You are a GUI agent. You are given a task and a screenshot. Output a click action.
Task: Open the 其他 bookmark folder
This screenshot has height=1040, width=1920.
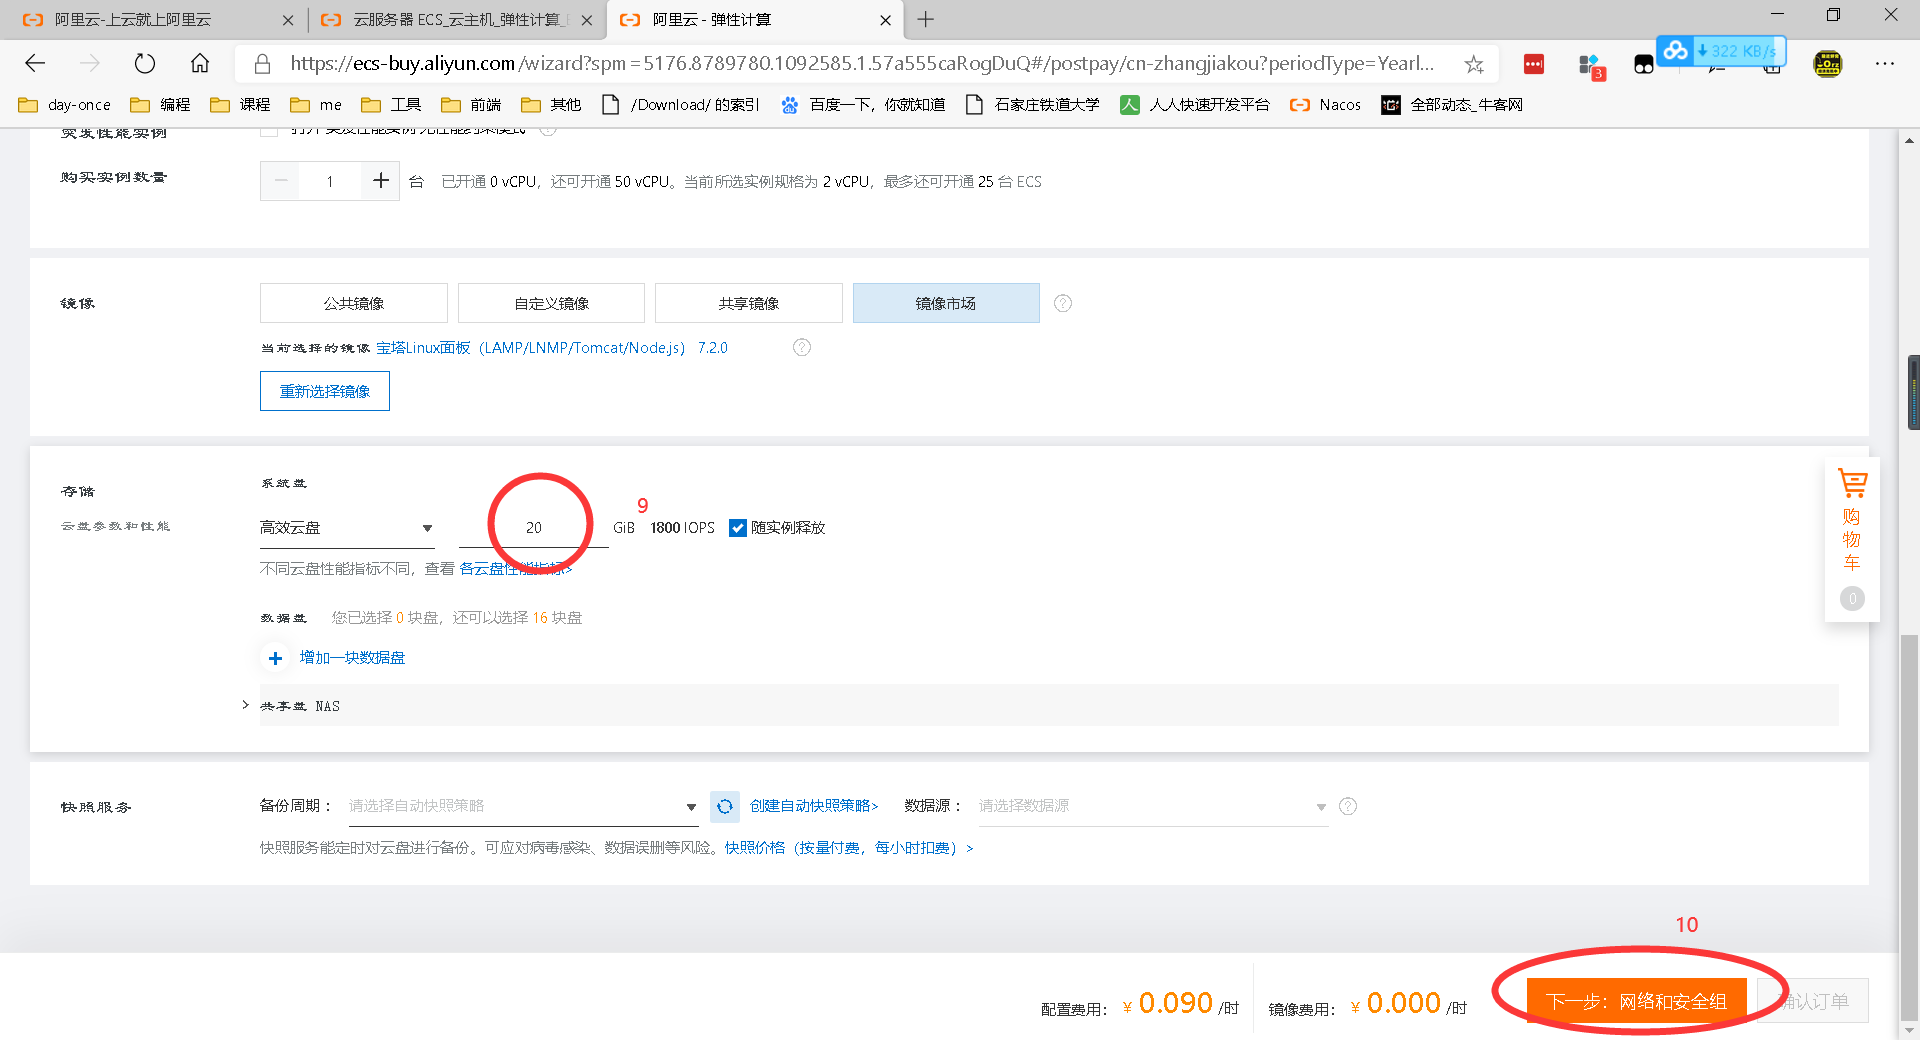click(x=552, y=105)
